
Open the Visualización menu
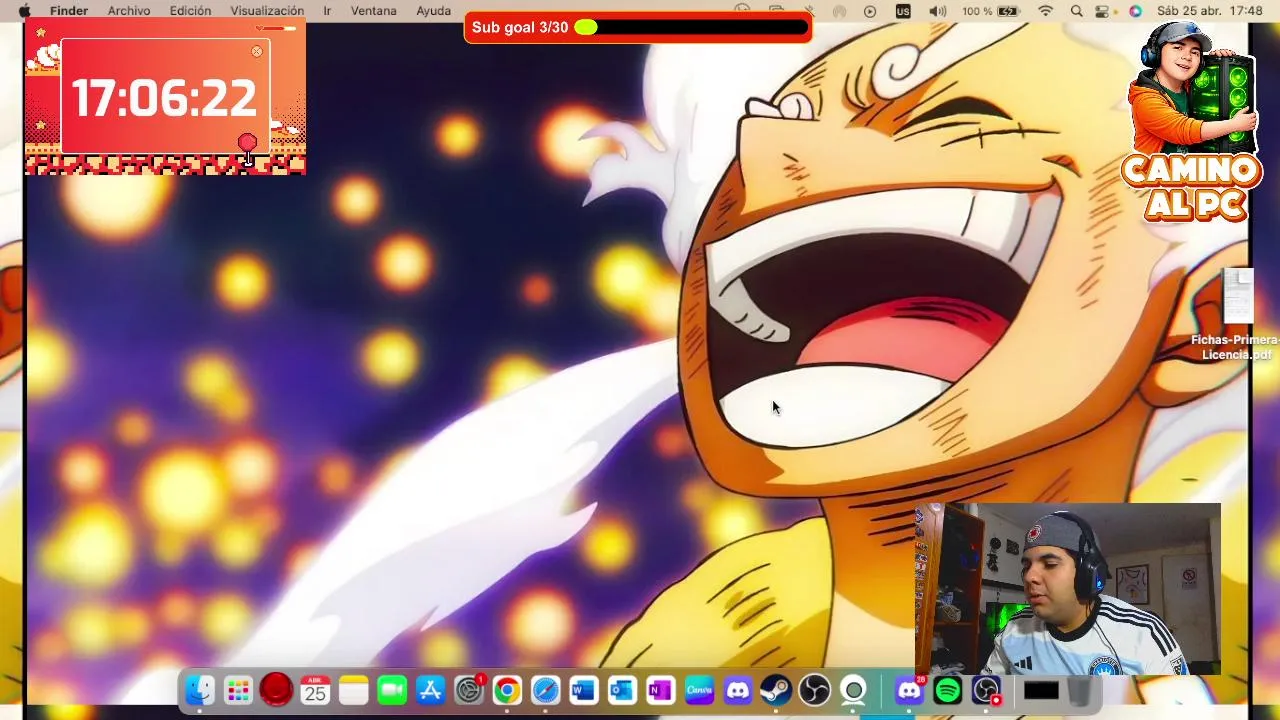pos(267,11)
